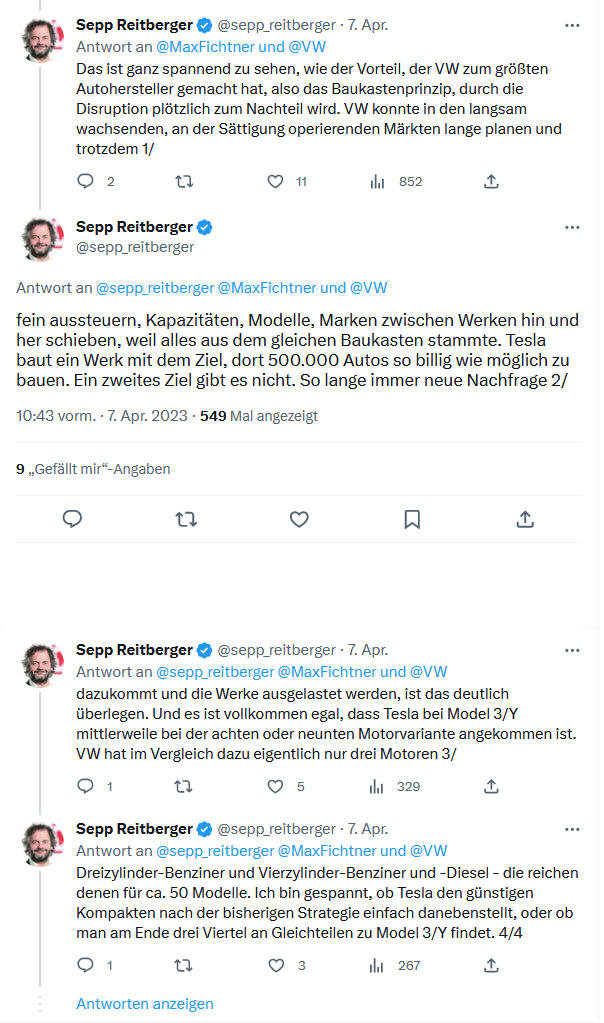Retweet the main tweet ending in 2/
This screenshot has height=1023, width=604.
[186, 519]
